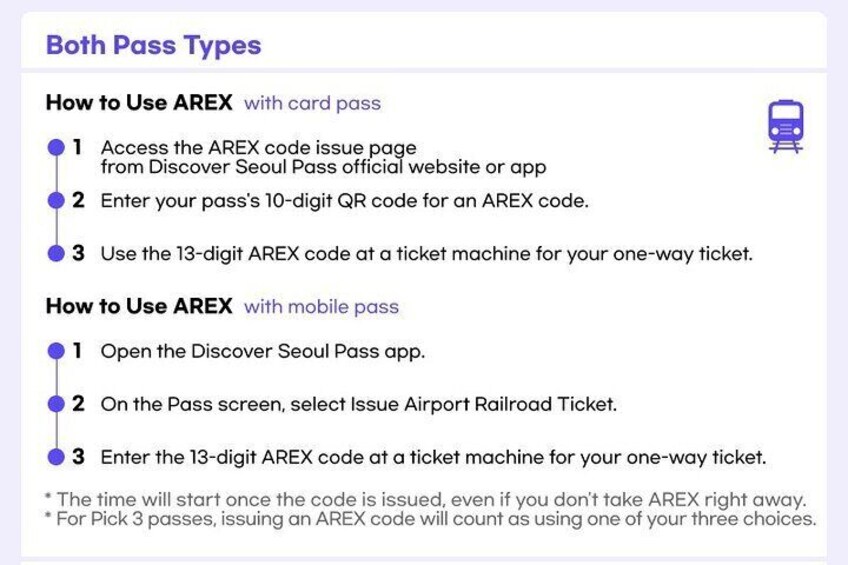
Task: Click the "How to Use AREX" card pass heading
Action: point(139,103)
